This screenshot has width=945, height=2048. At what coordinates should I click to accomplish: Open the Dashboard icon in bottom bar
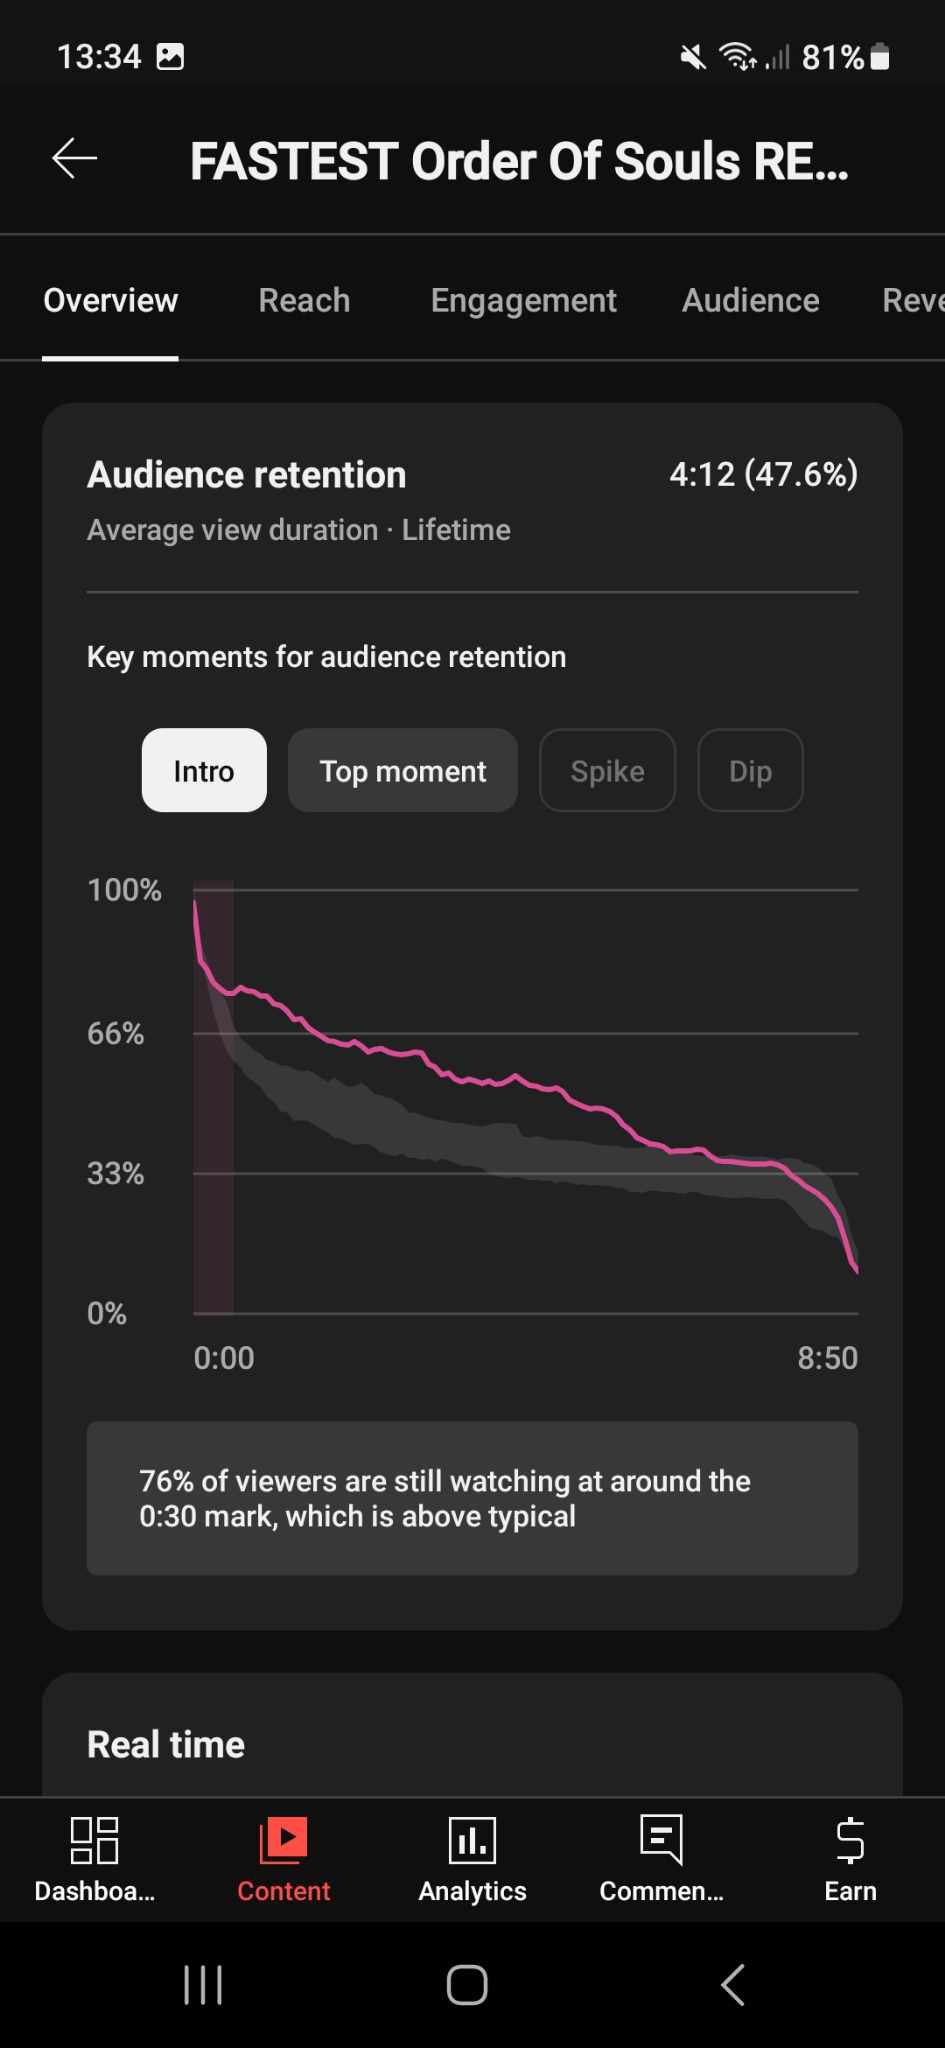(x=94, y=1840)
